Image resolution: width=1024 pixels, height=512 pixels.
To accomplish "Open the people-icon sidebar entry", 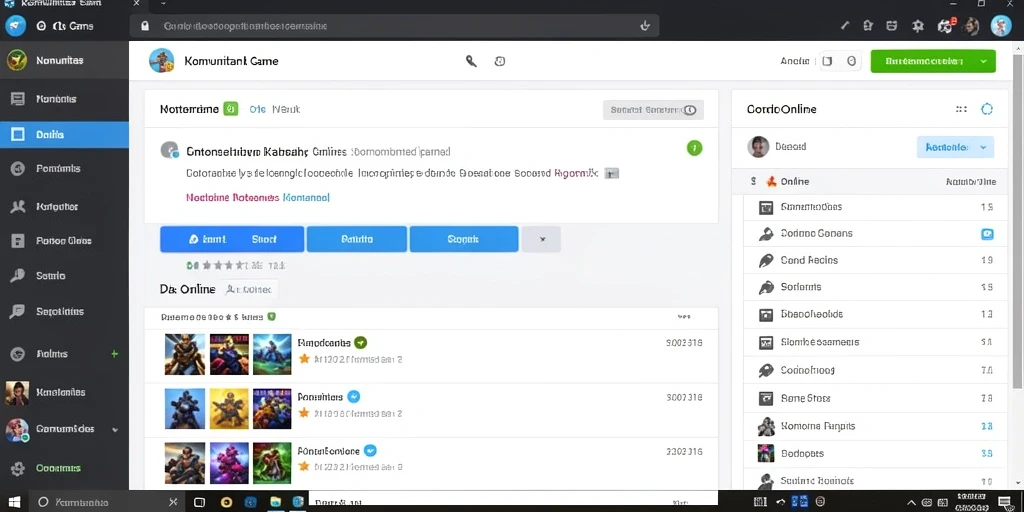I will pos(65,206).
